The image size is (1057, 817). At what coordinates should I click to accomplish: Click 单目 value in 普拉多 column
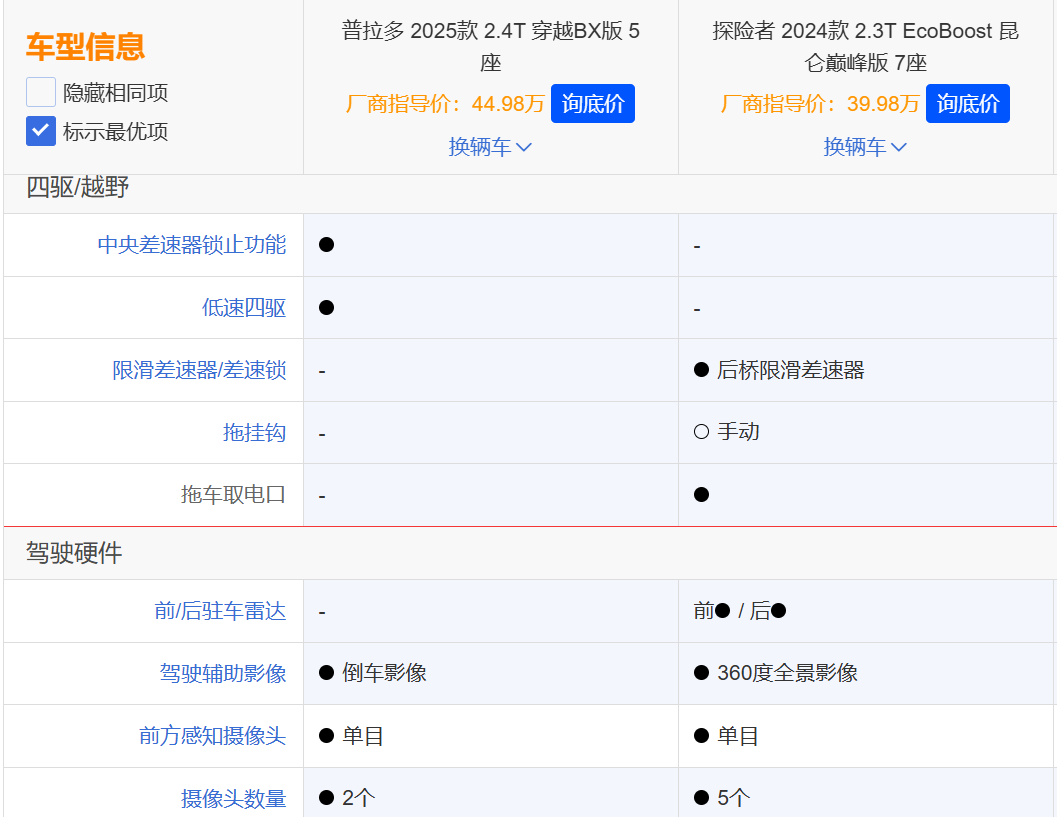click(363, 735)
